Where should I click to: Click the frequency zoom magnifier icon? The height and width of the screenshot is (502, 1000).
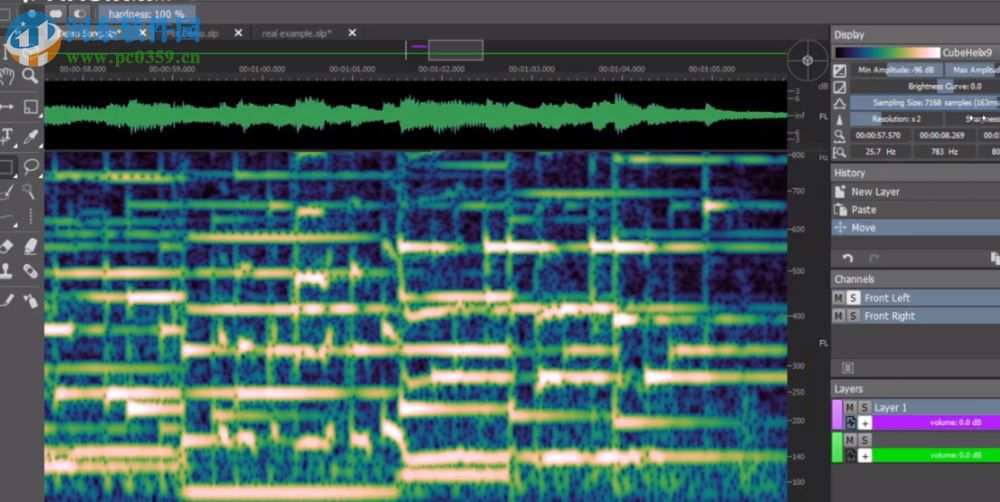[840, 152]
